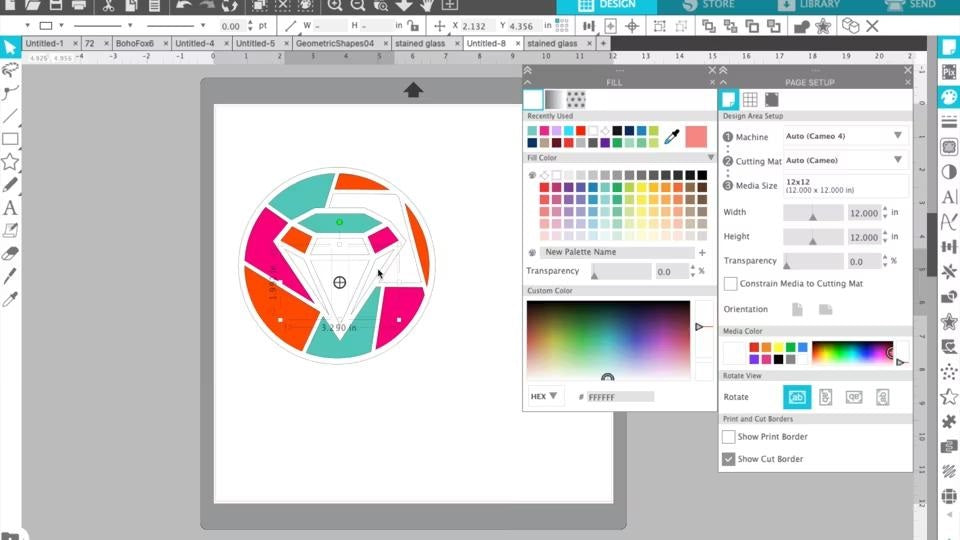Screen dimensions: 960x540
Task: Open the gradient fill tab in Fill panel
Action: click(554, 99)
